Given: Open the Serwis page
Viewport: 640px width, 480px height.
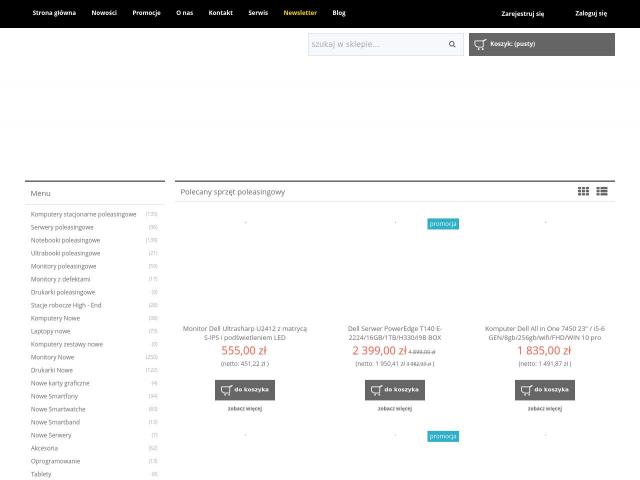Looking at the screenshot, I should point(258,13).
